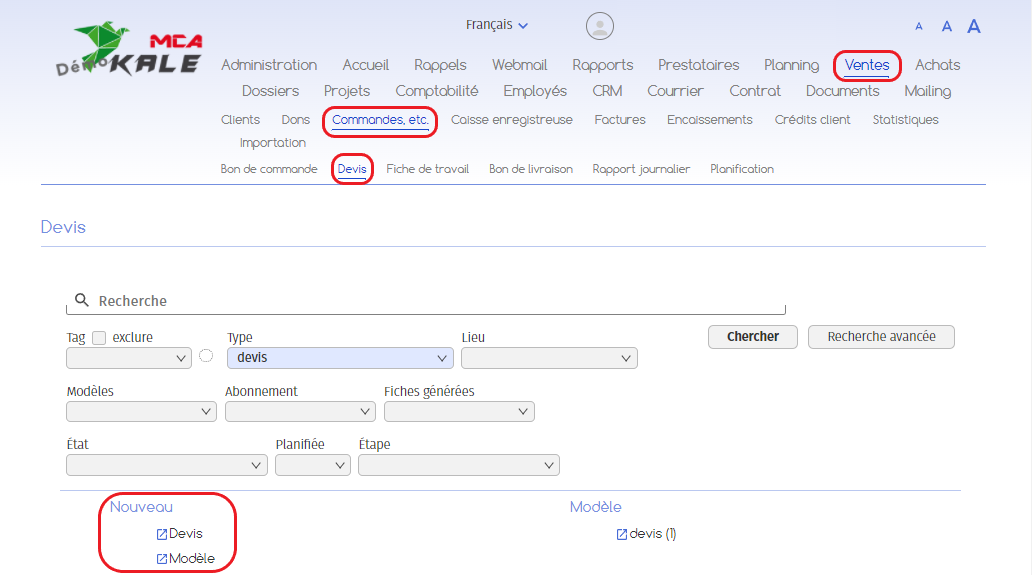
Task: Open new Devis via external-link icon
Action: pyautogui.click(x=162, y=534)
